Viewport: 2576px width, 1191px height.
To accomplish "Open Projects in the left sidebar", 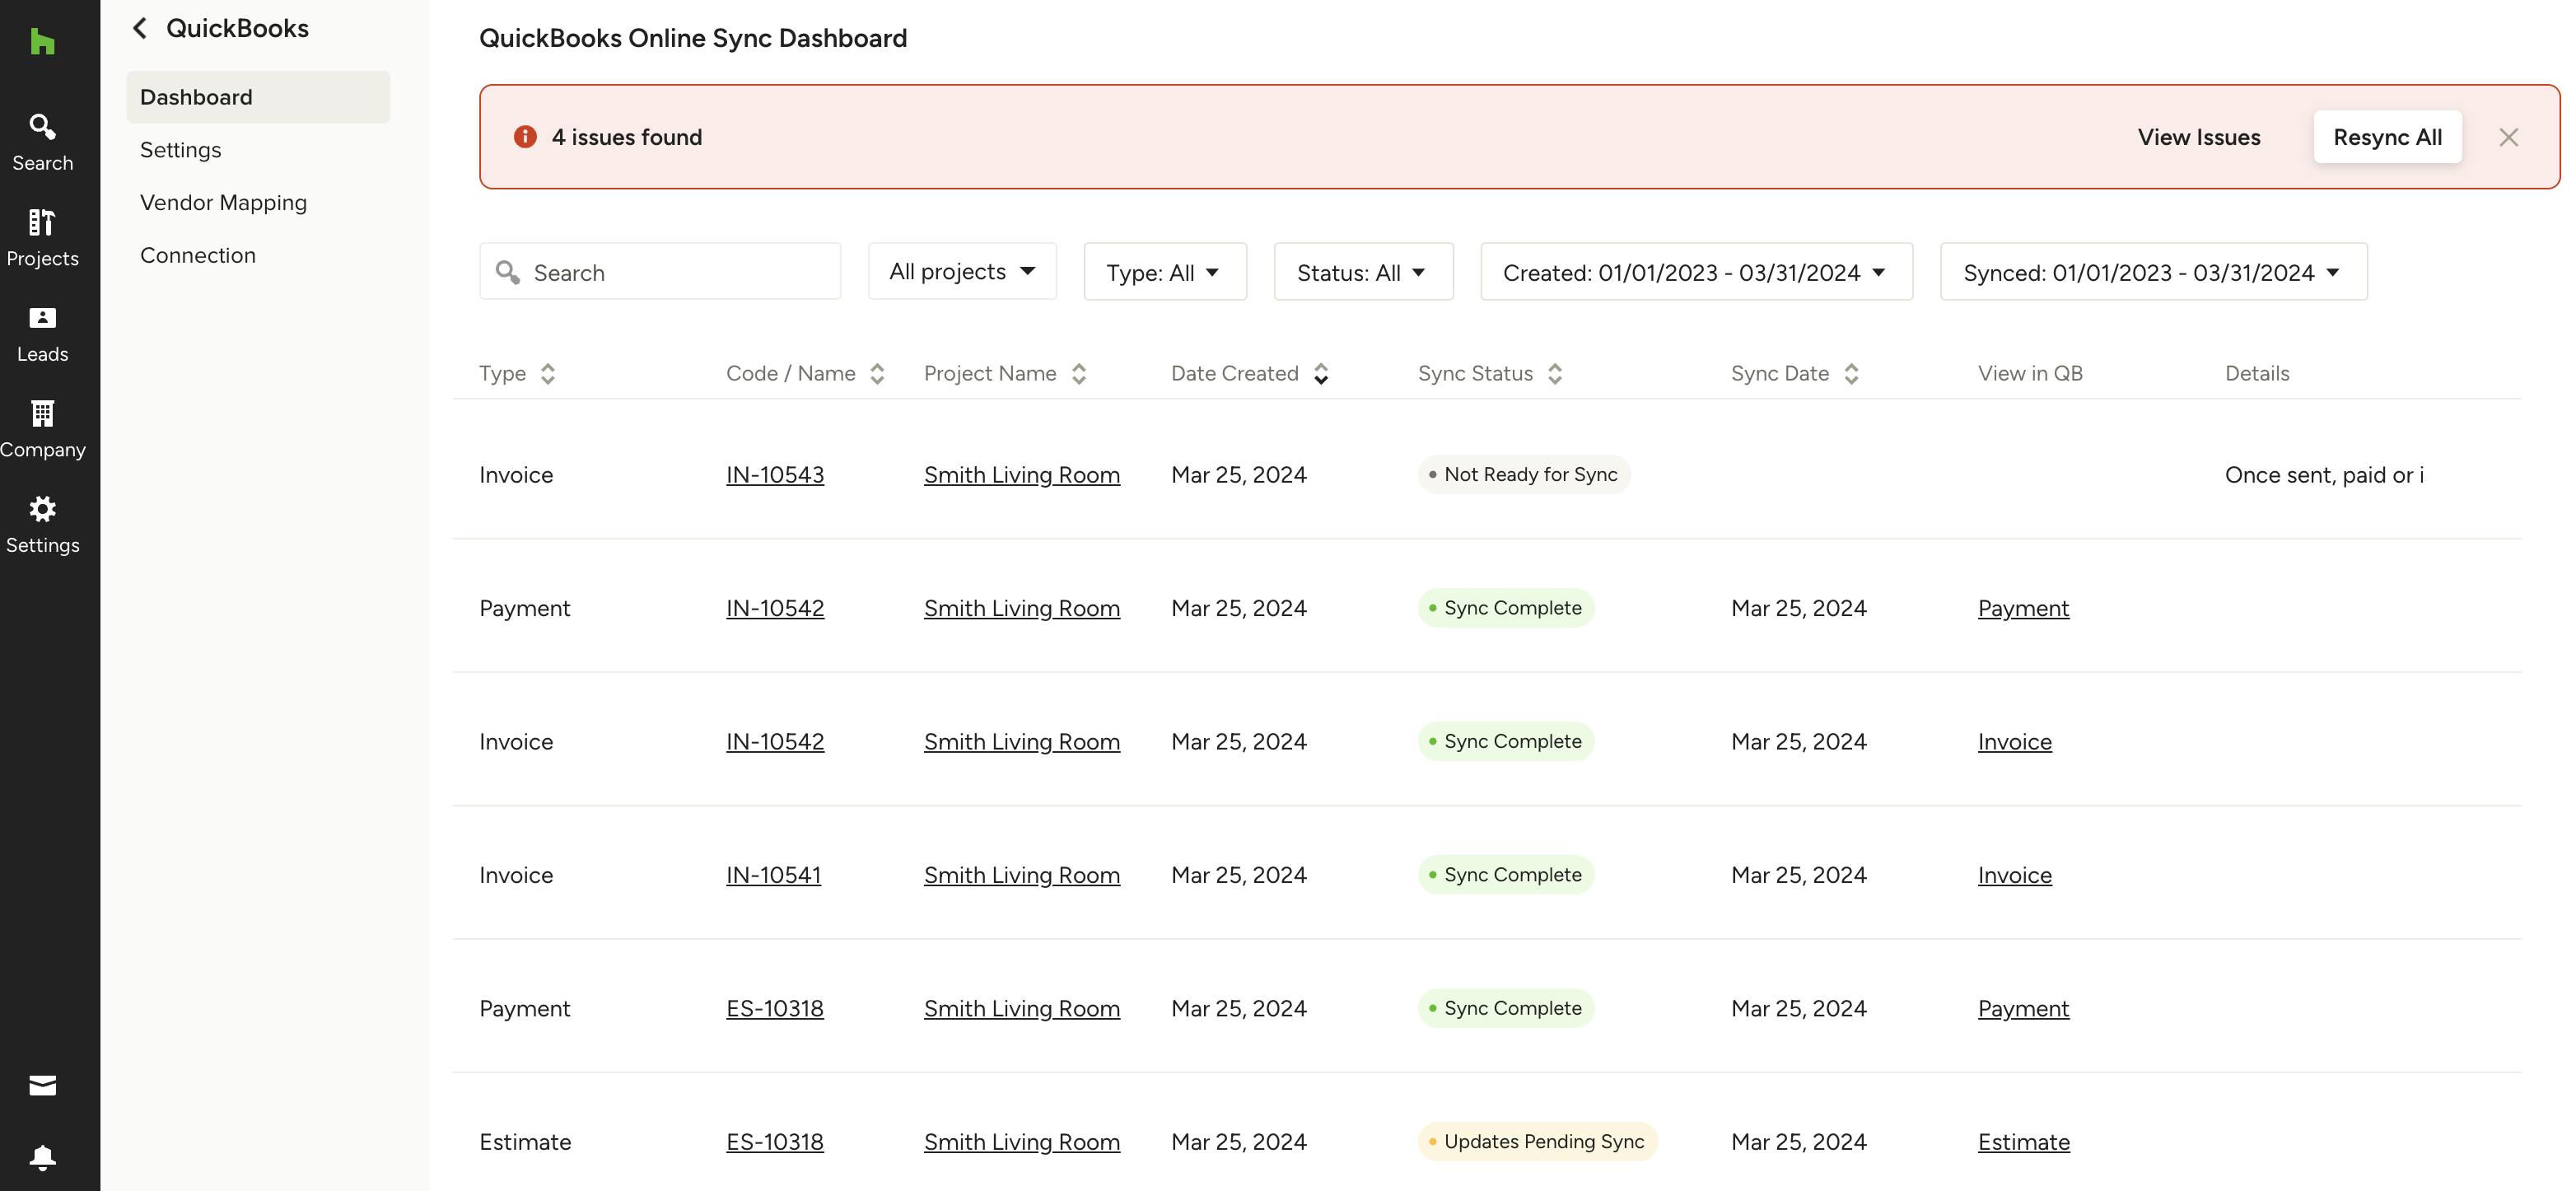I will [42, 238].
